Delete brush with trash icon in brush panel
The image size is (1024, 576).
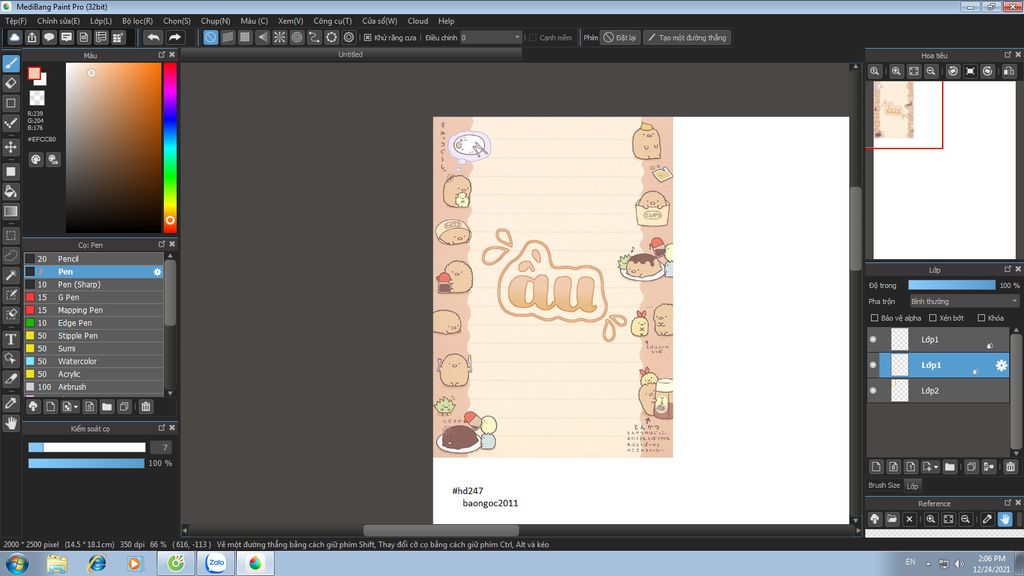146,406
